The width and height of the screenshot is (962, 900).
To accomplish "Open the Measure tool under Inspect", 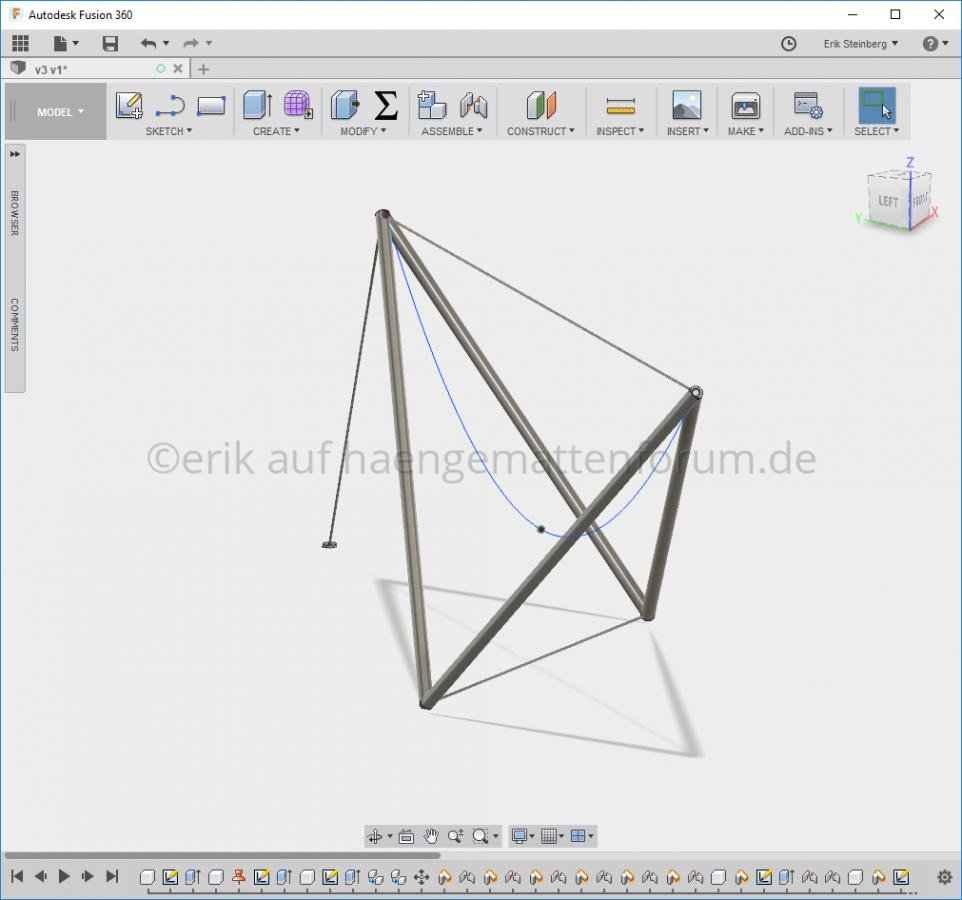I will tap(621, 105).
